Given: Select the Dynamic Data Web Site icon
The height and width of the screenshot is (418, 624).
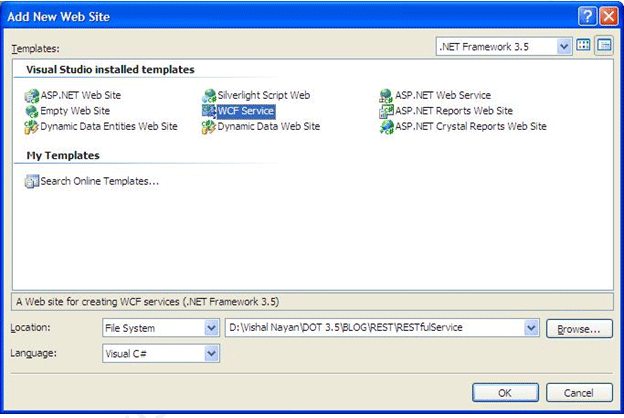Looking at the screenshot, I should [x=209, y=127].
